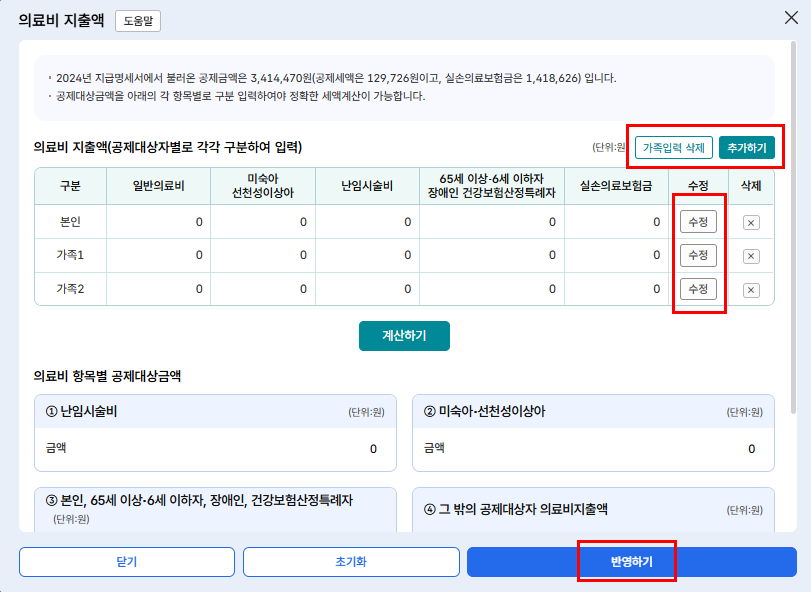Close the dialog with the top-right X
811x592 pixels.
pos(789,18)
